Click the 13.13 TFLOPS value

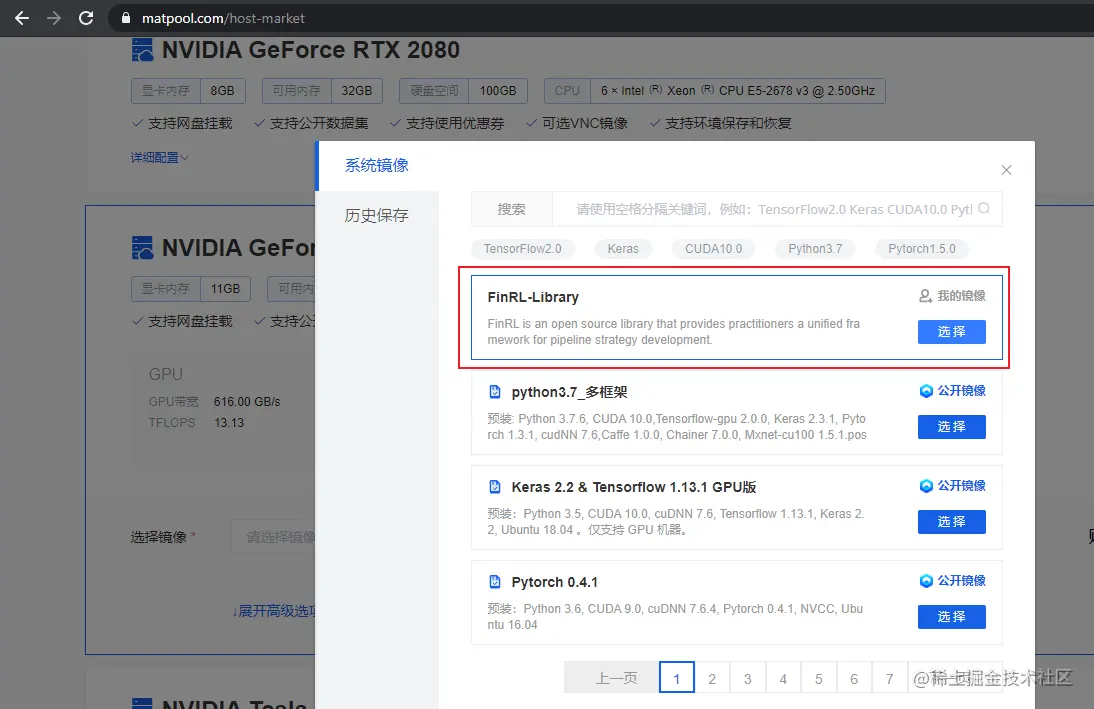(x=229, y=423)
